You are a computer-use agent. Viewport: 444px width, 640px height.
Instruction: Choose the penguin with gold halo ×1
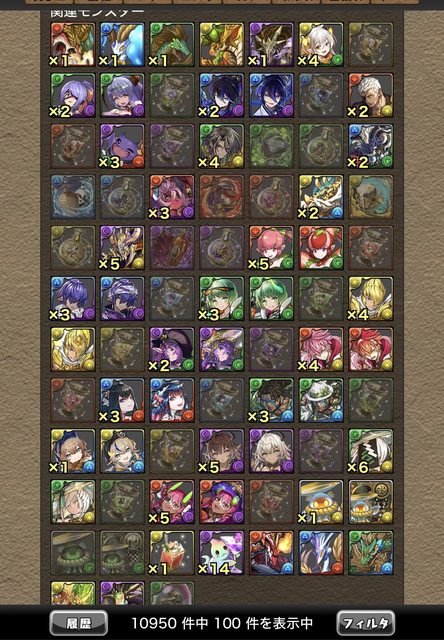point(321,502)
